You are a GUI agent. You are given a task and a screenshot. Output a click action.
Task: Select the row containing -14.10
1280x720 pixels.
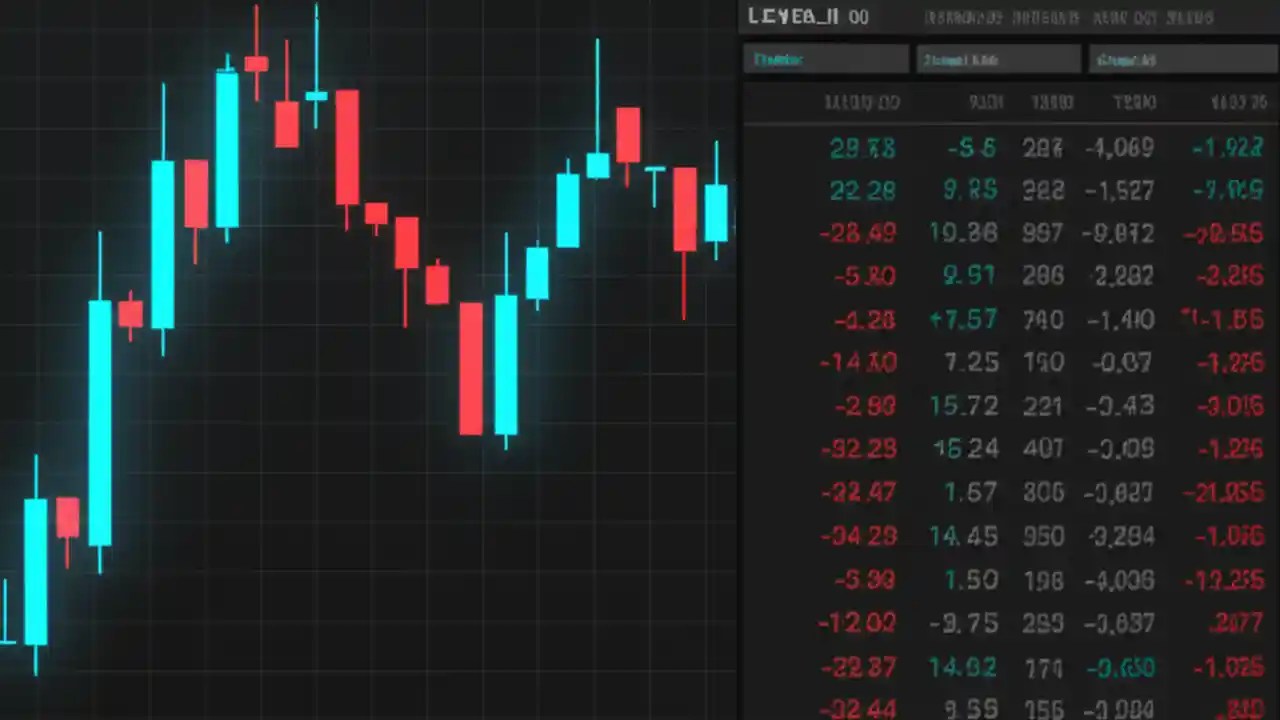[857, 362]
